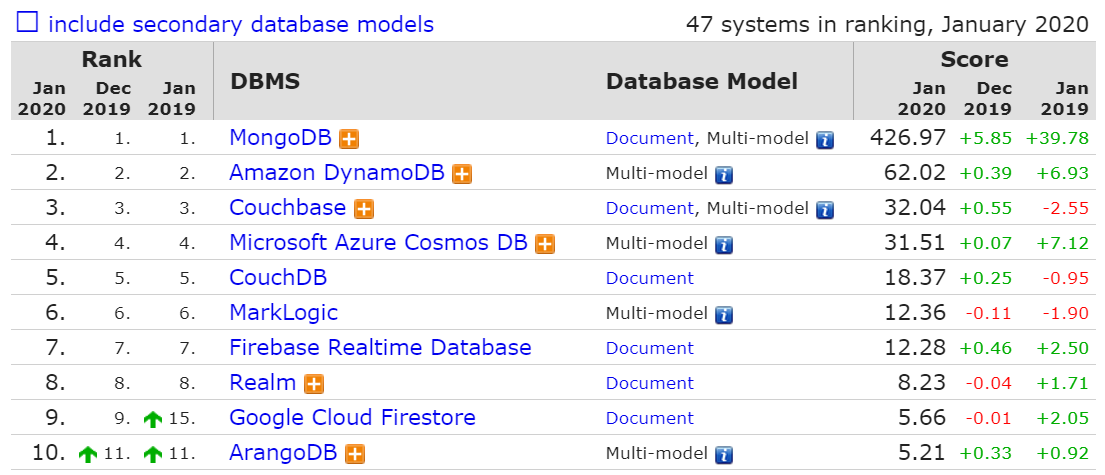This screenshot has height=475, width=1105.
Task: Click the MarkLogic DBMS link
Action: (x=283, y=313)
